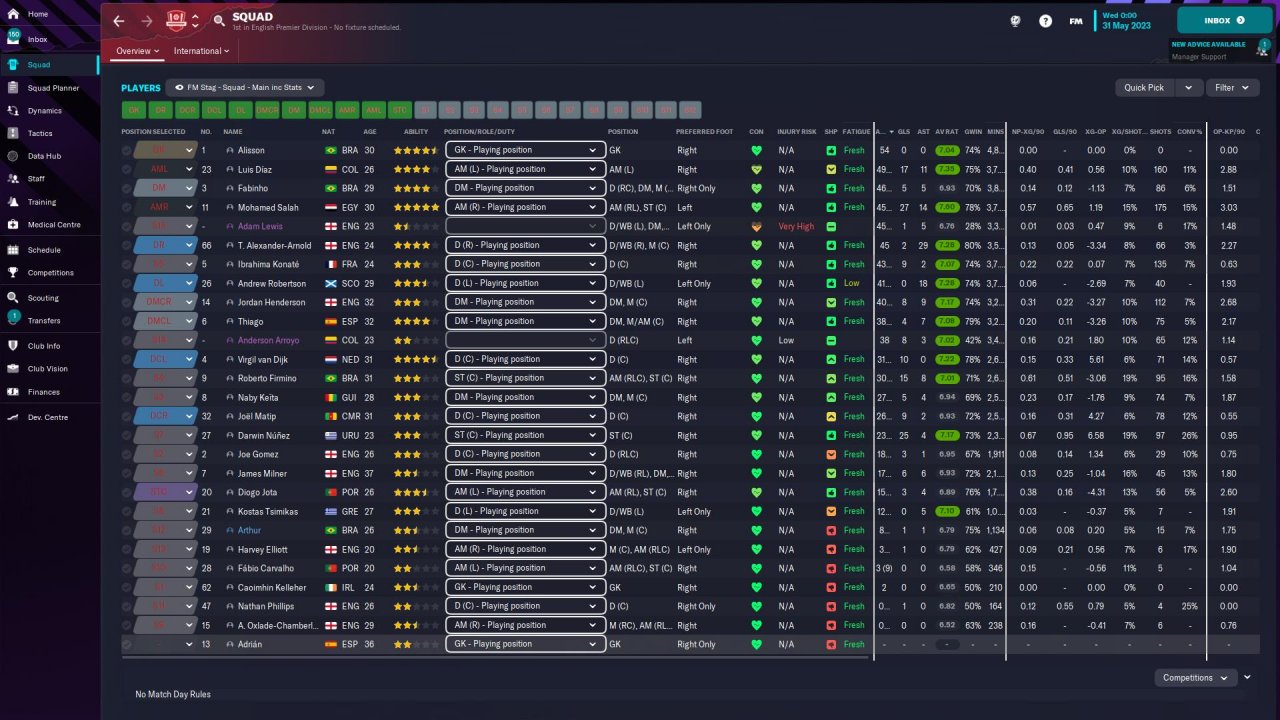Screen dimensions: 1280x720
Task: Open the Training section
Action: [42, 202]
